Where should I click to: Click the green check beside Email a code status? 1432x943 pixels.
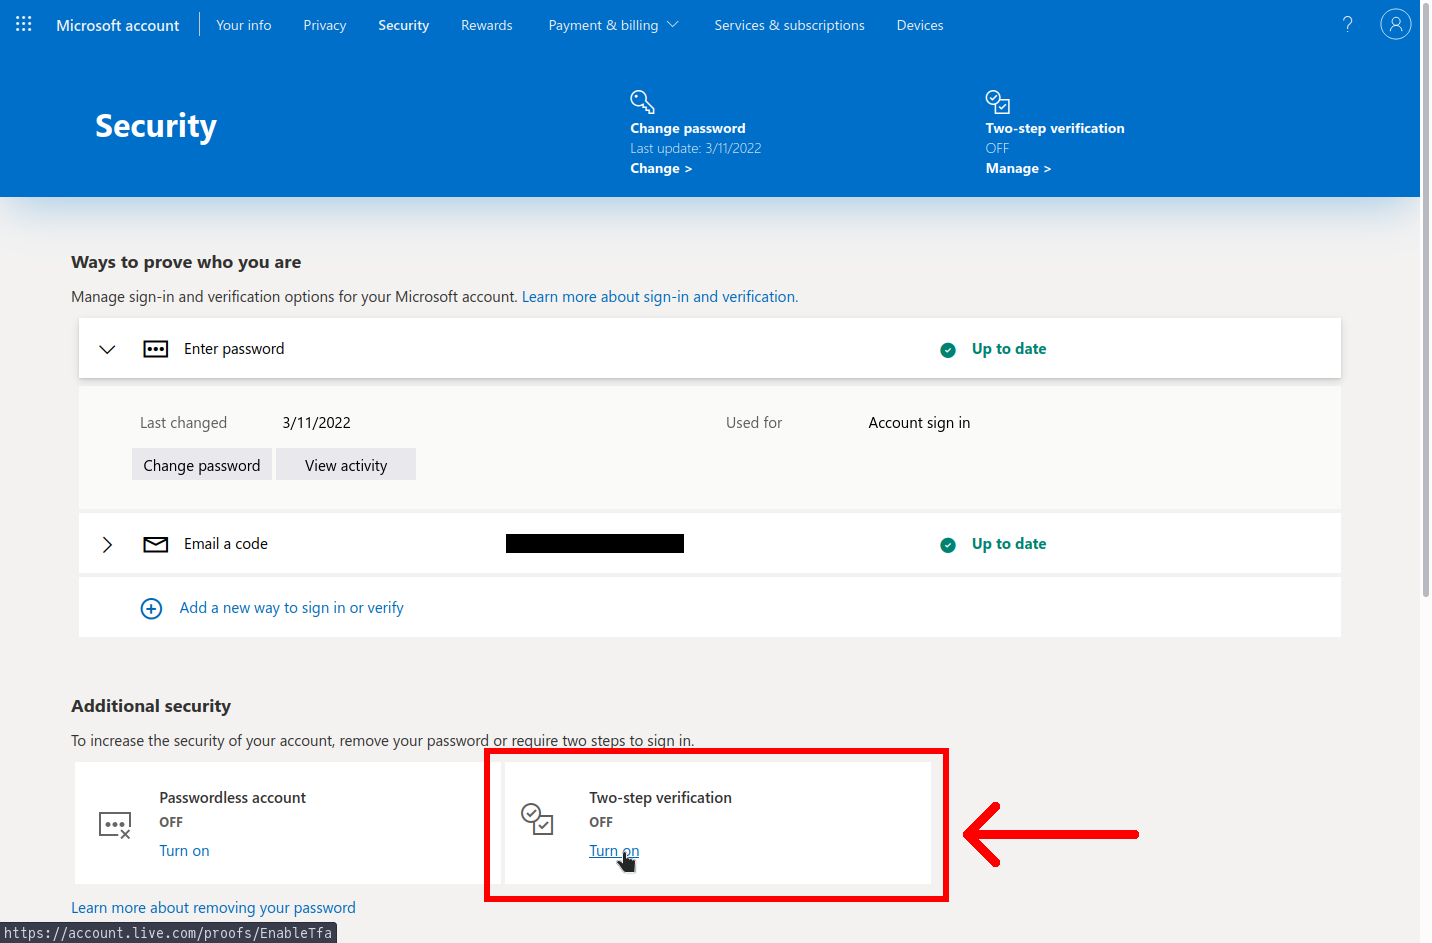tap(948, 545)
